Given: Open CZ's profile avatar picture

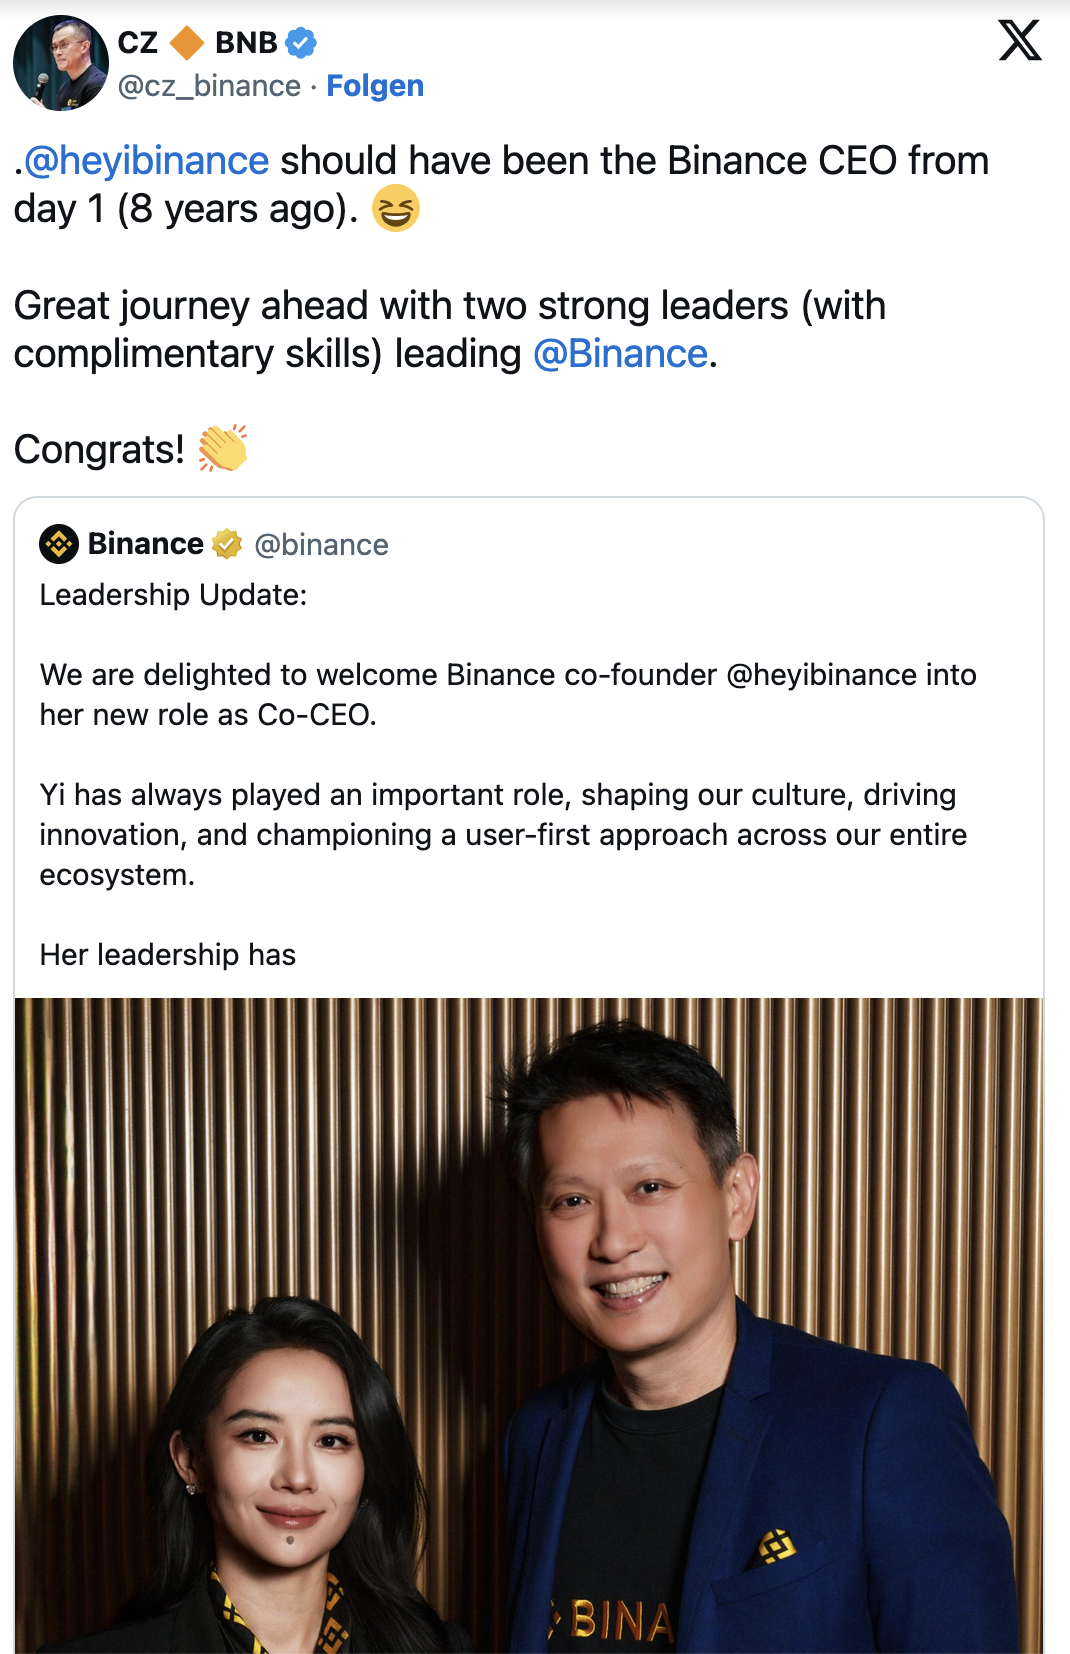Looking at the screenshot, I should tap(60, 63).
